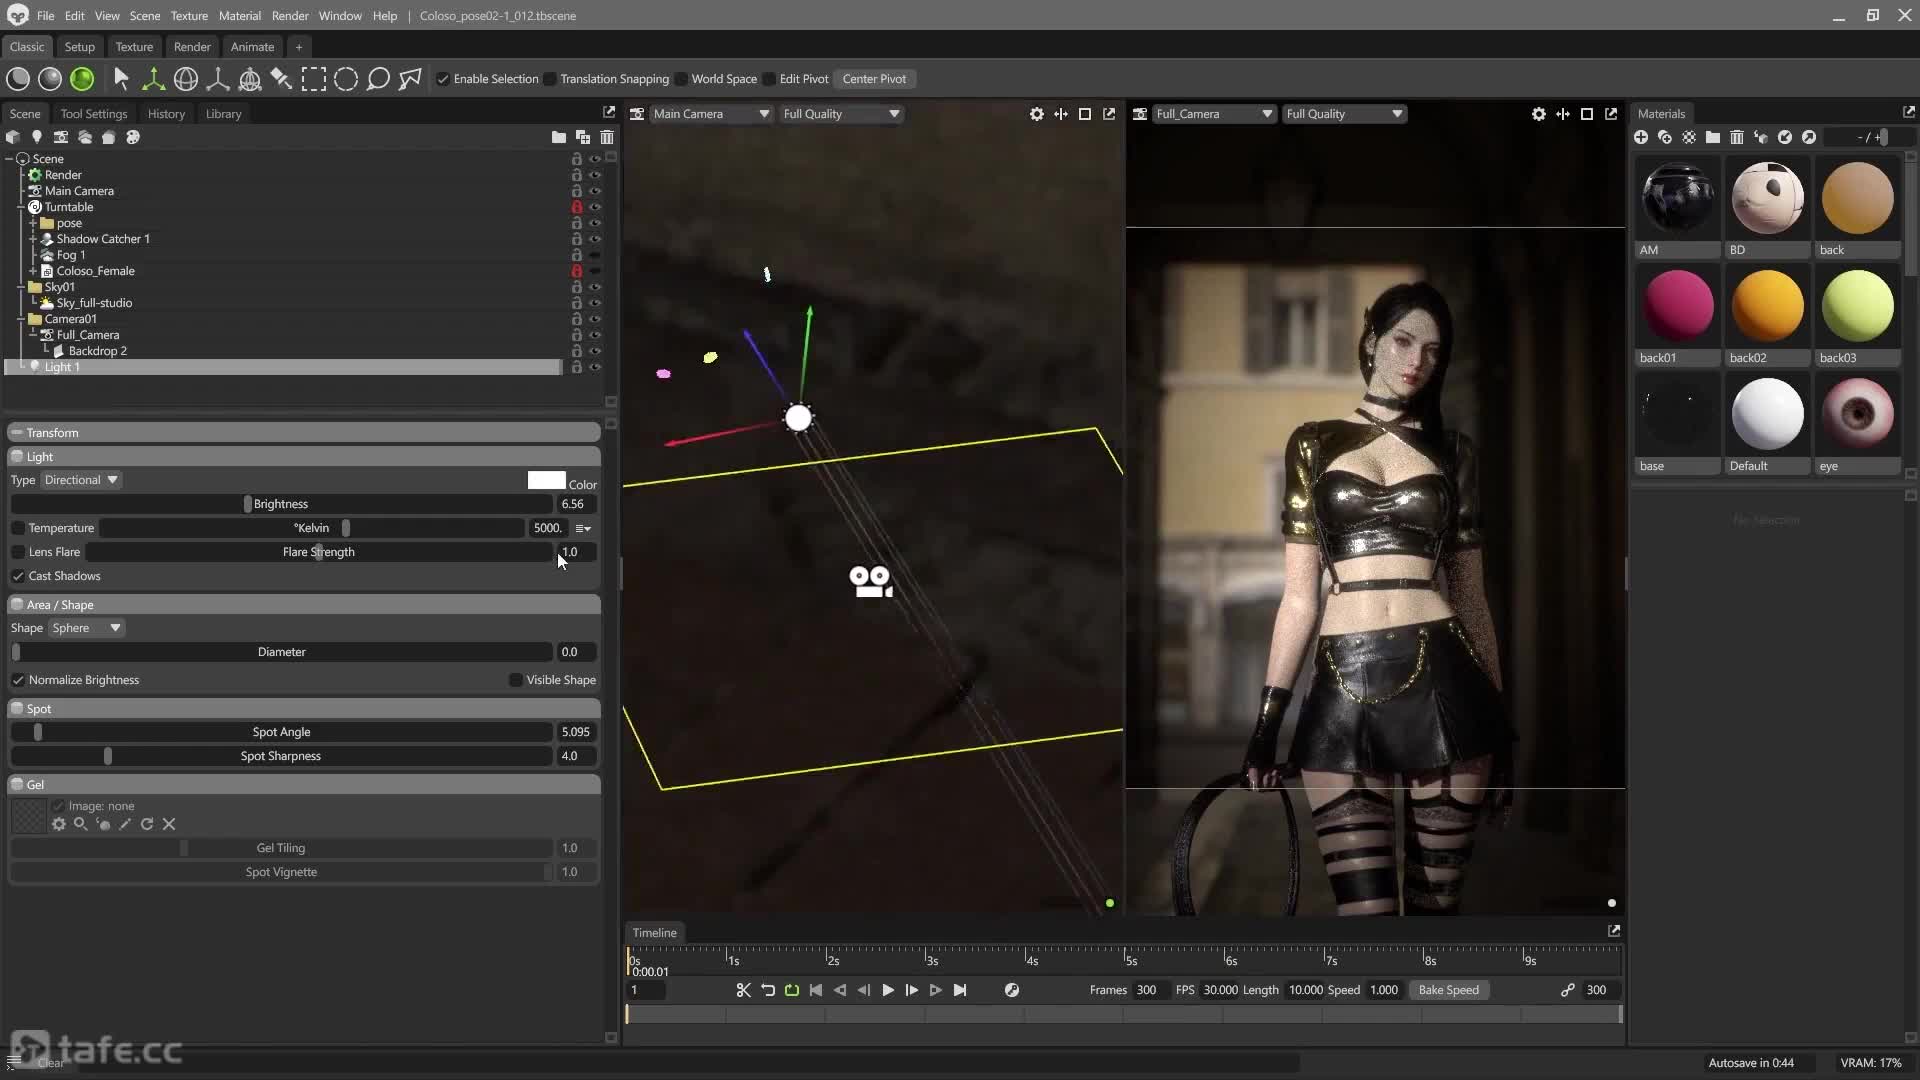
Task: Open Main Camera viewport settings gear
Action: point(1037,114)
